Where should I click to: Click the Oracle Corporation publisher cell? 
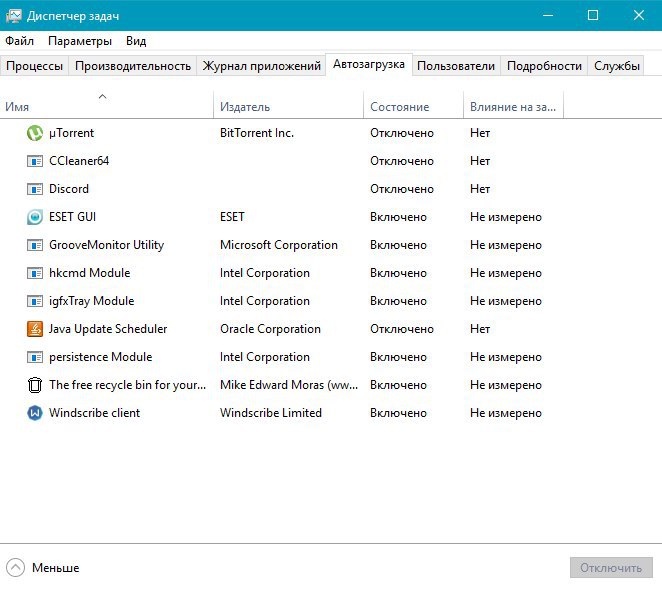click(270, 329)
